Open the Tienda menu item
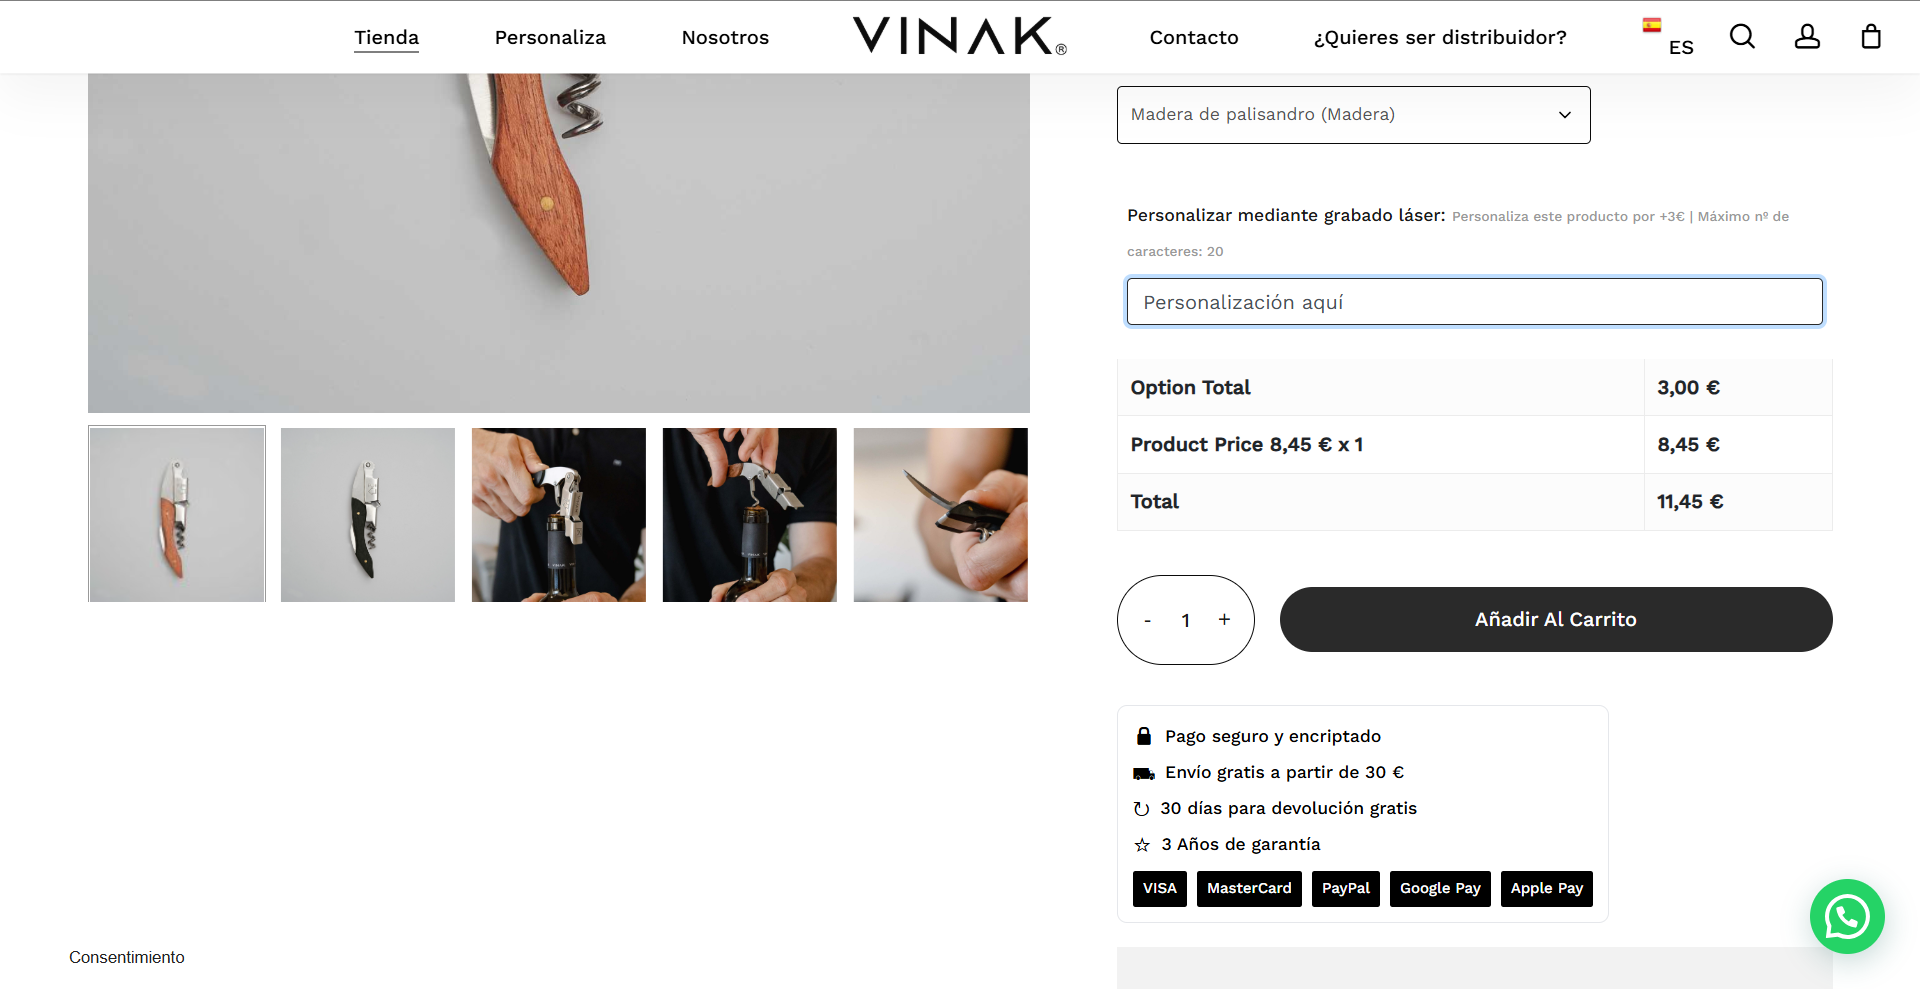 tap(386, 38)
